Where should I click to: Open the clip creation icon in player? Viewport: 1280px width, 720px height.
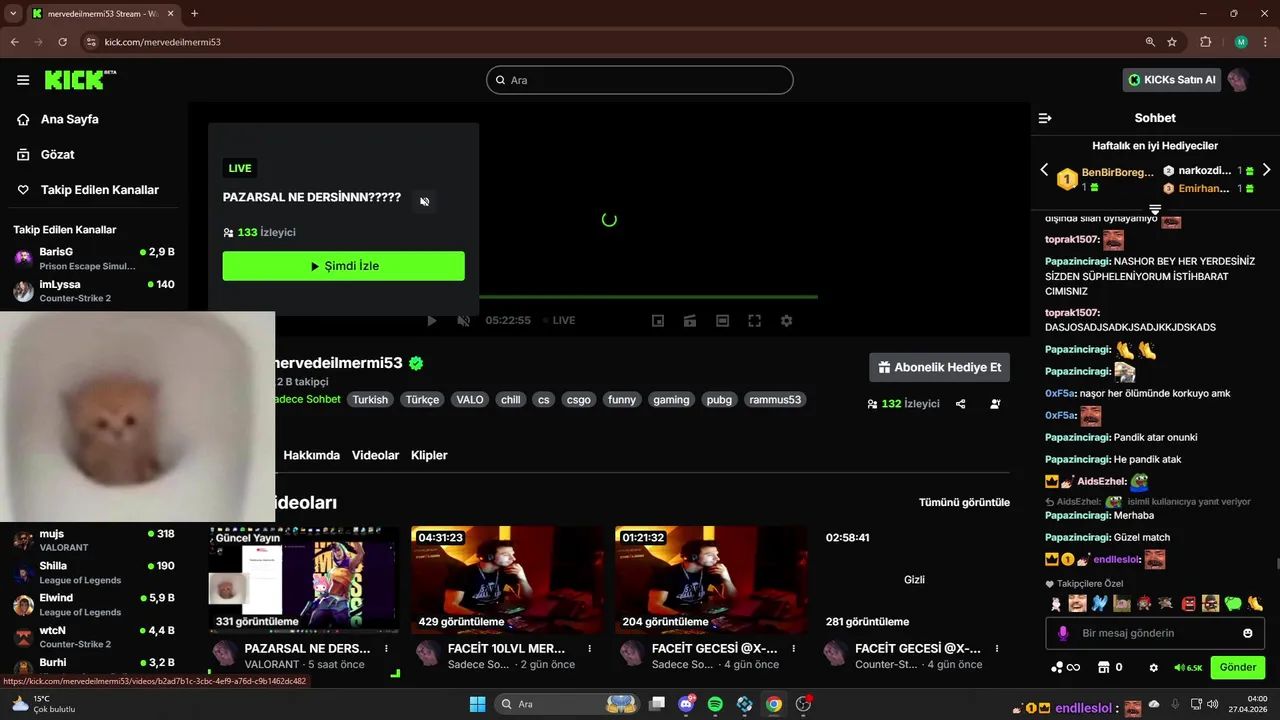pyautogui.click(x=690, y=320)
